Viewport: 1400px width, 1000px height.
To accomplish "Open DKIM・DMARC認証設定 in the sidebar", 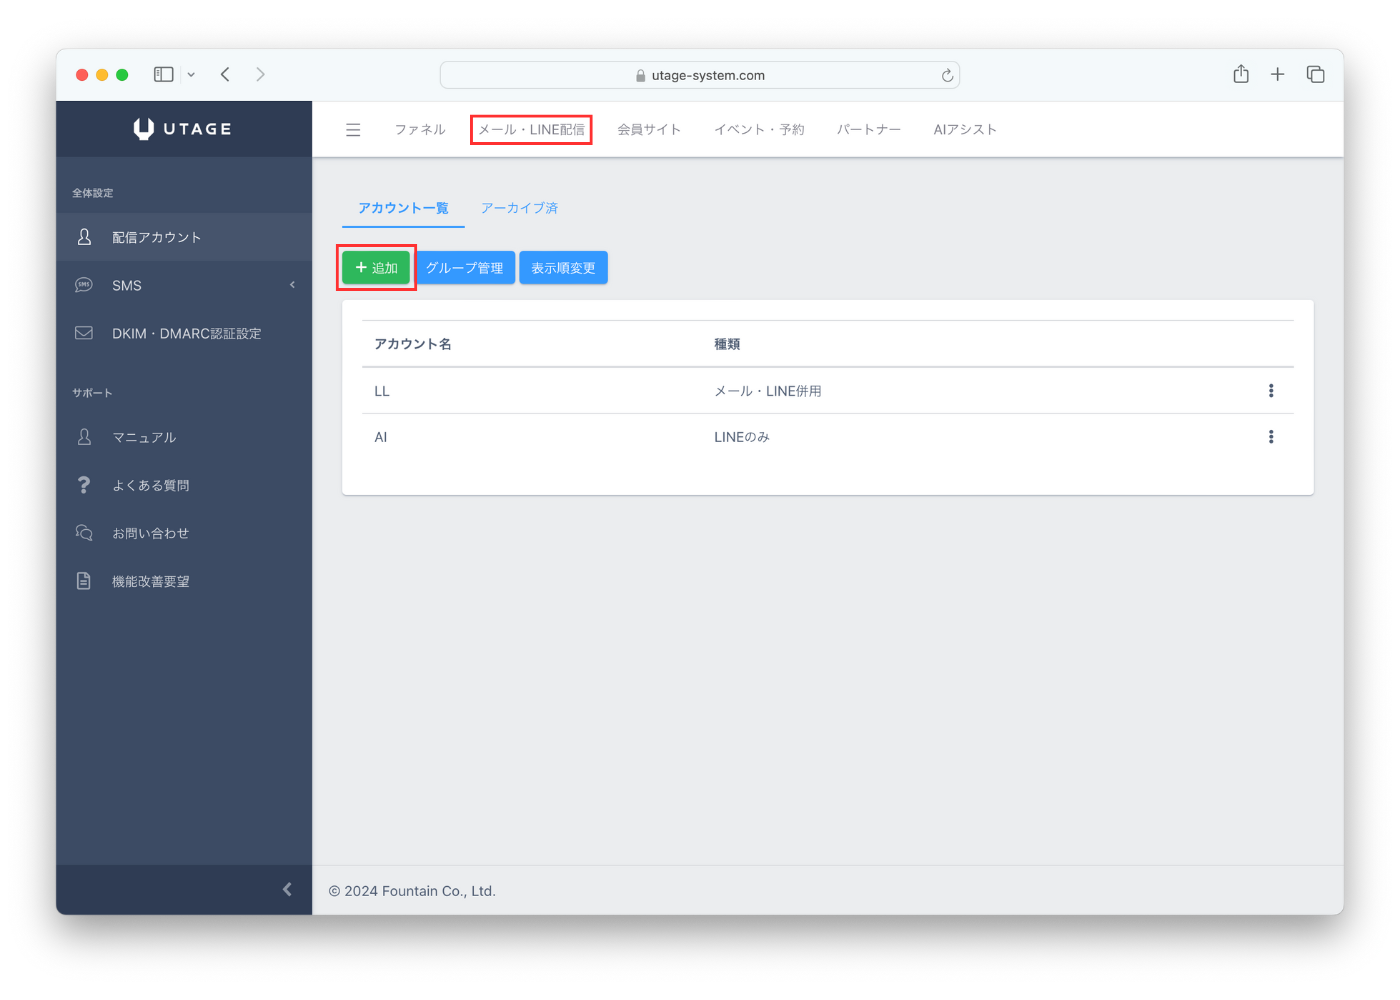I will (x=184, y=333).
